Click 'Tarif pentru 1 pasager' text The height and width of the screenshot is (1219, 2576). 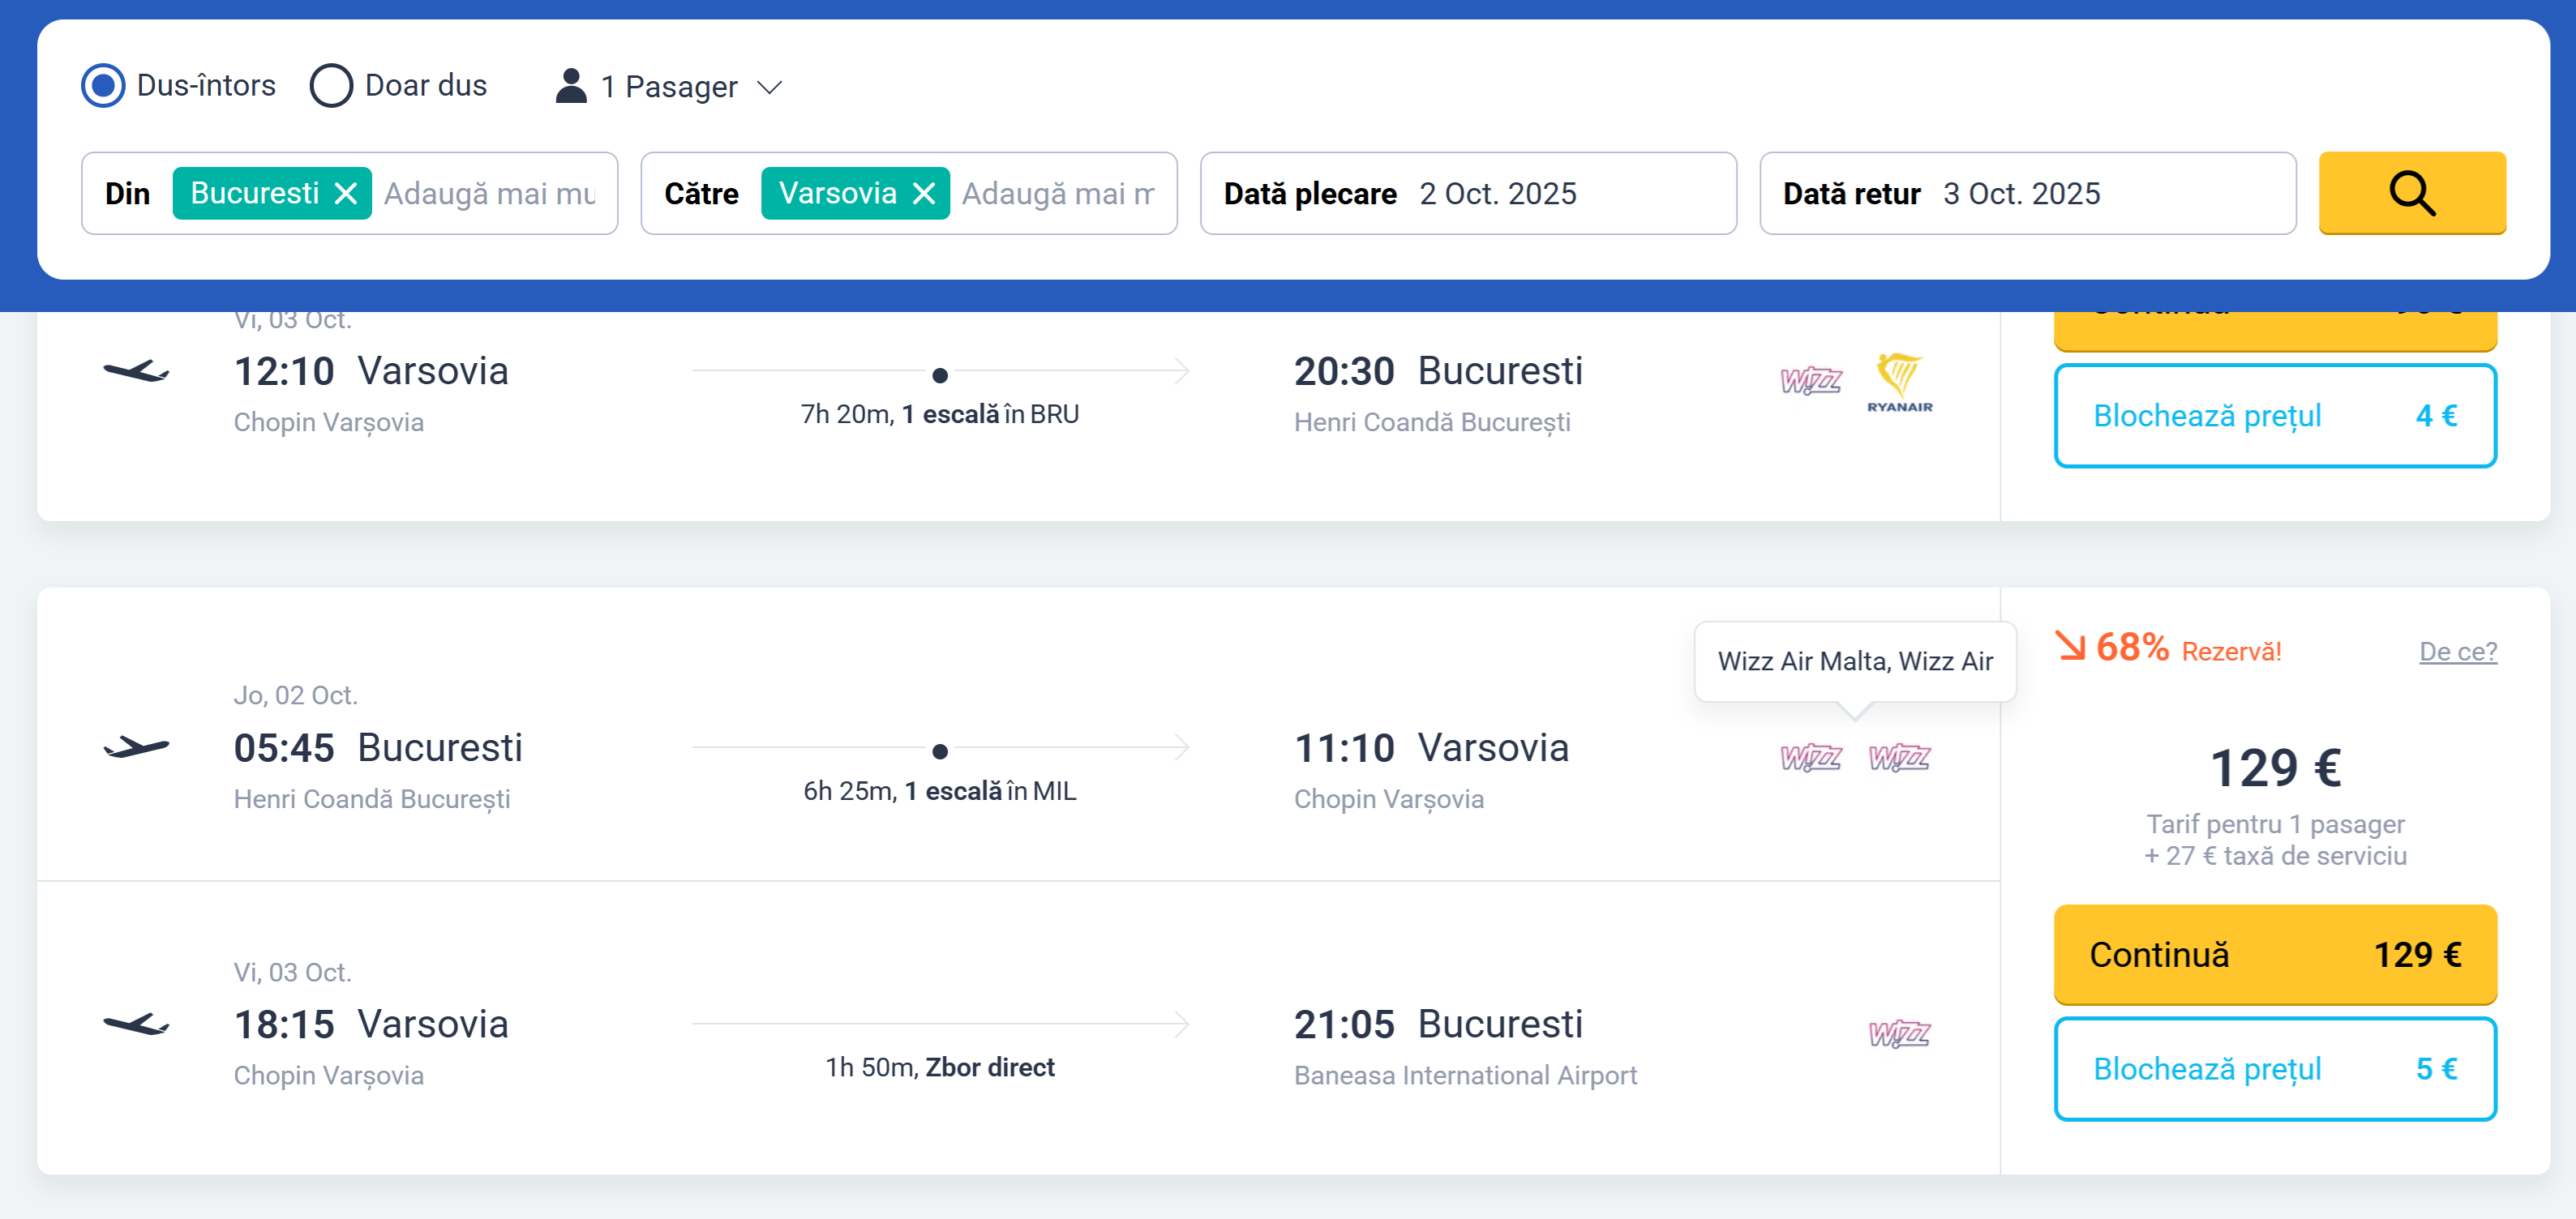(2275, 824)
